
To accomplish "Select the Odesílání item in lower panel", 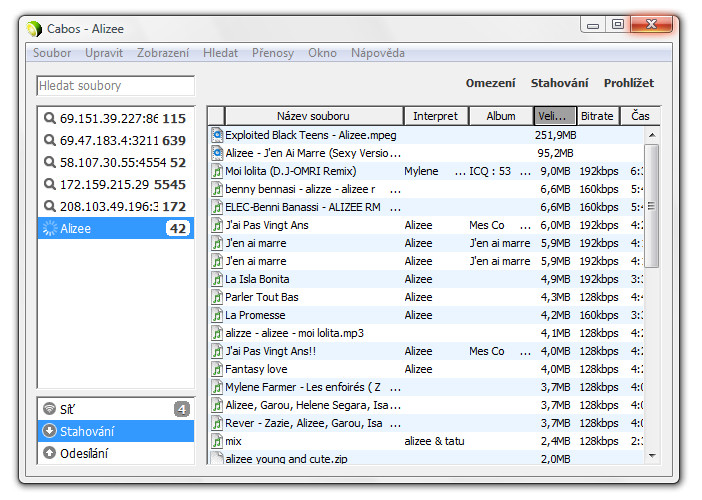I will (116, 453).
